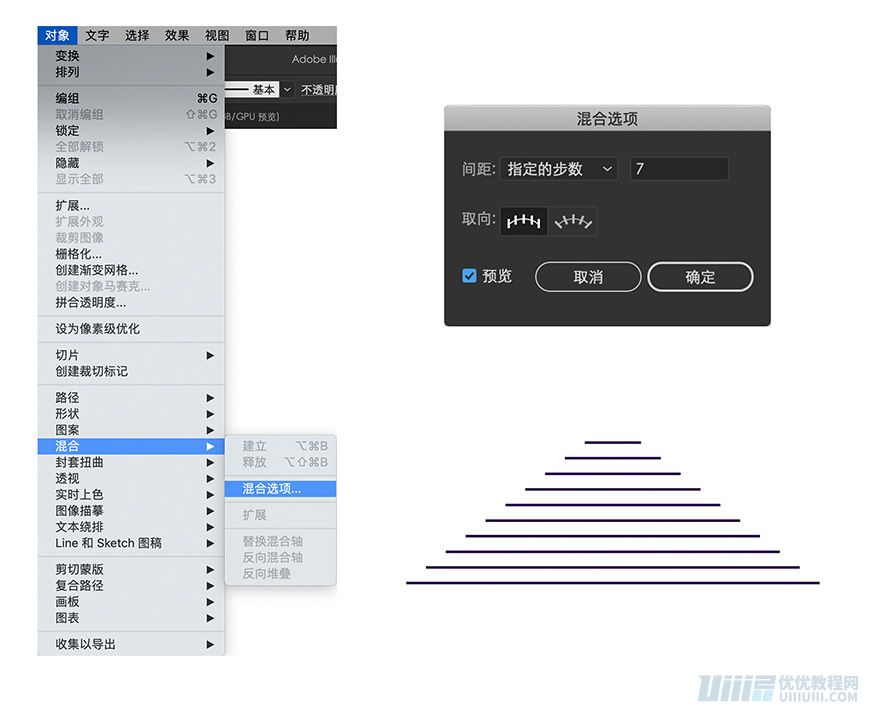The height and width of the screenshot is (712, 870).
Task: Expand the 形状 submenu
Action: (x=131, y=413)
